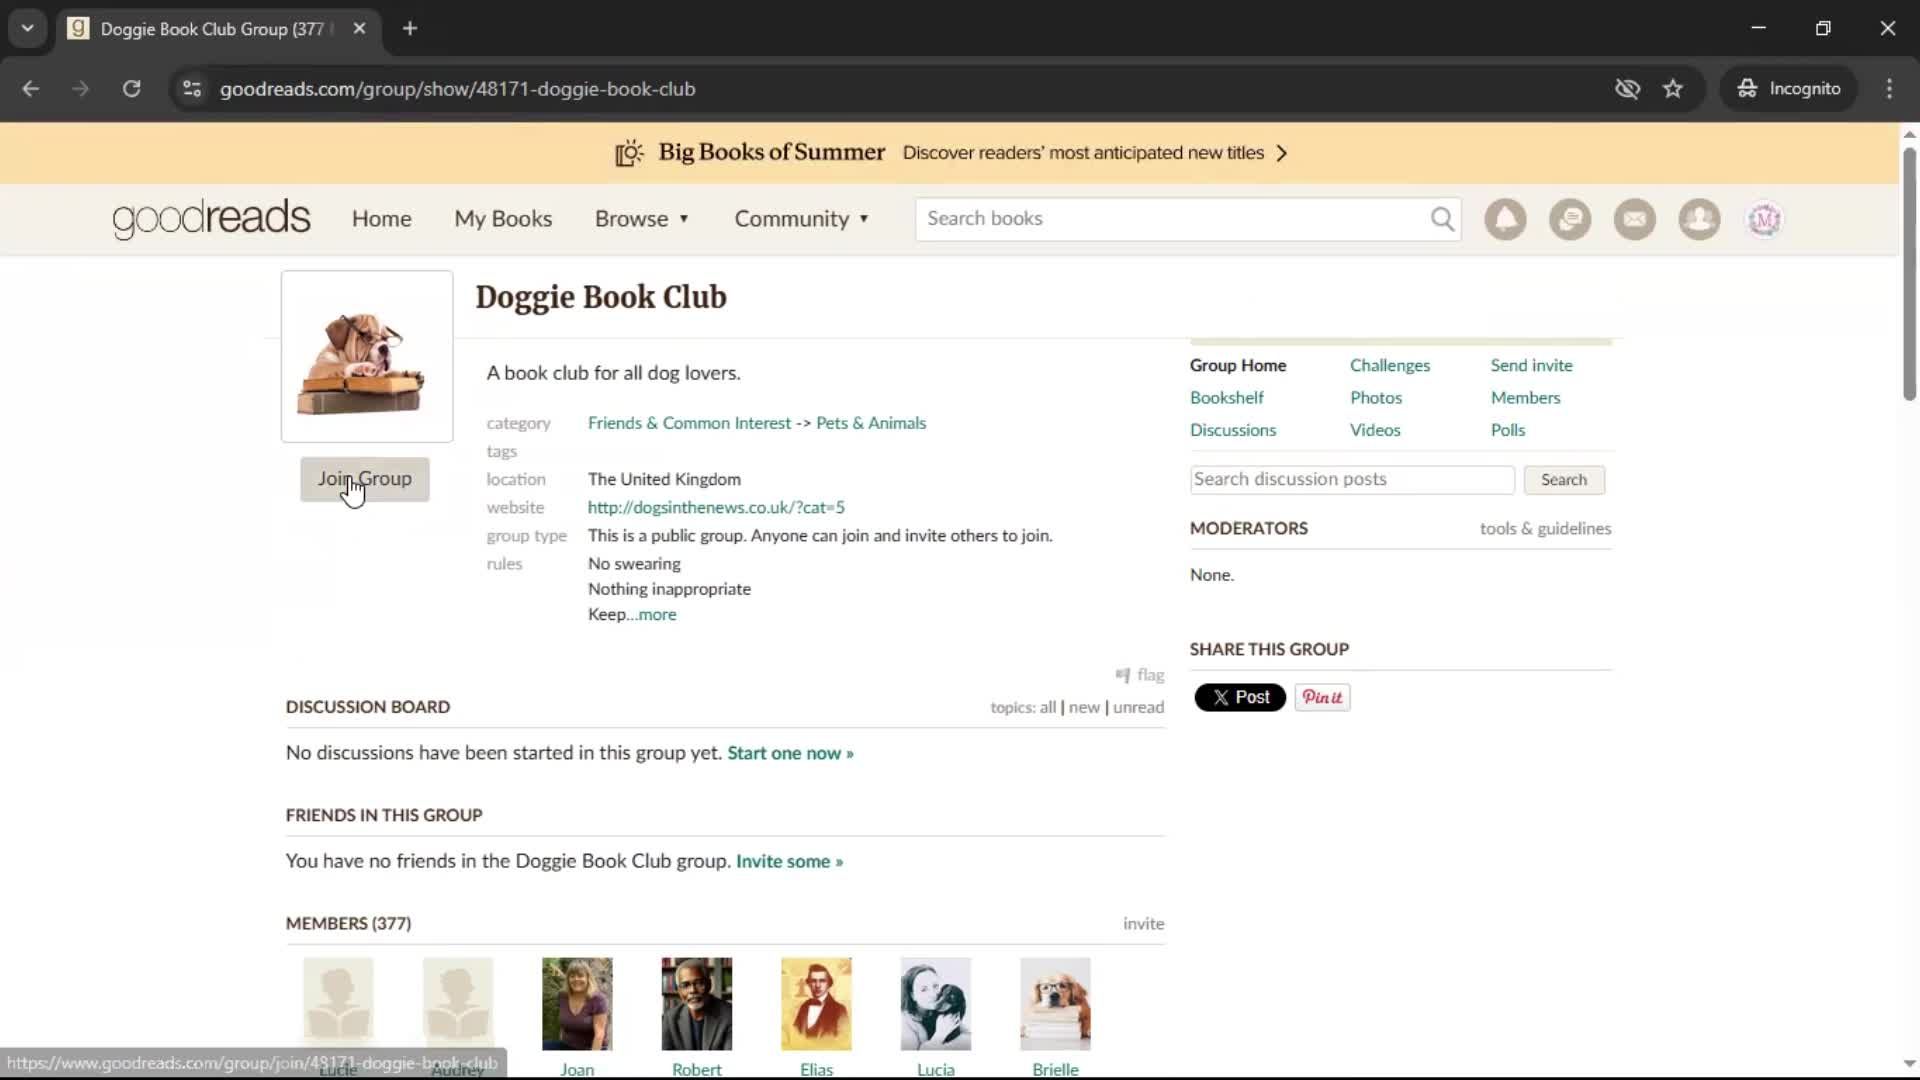
Task: Open the notifications bell icon
Action: click(1505, 219)
